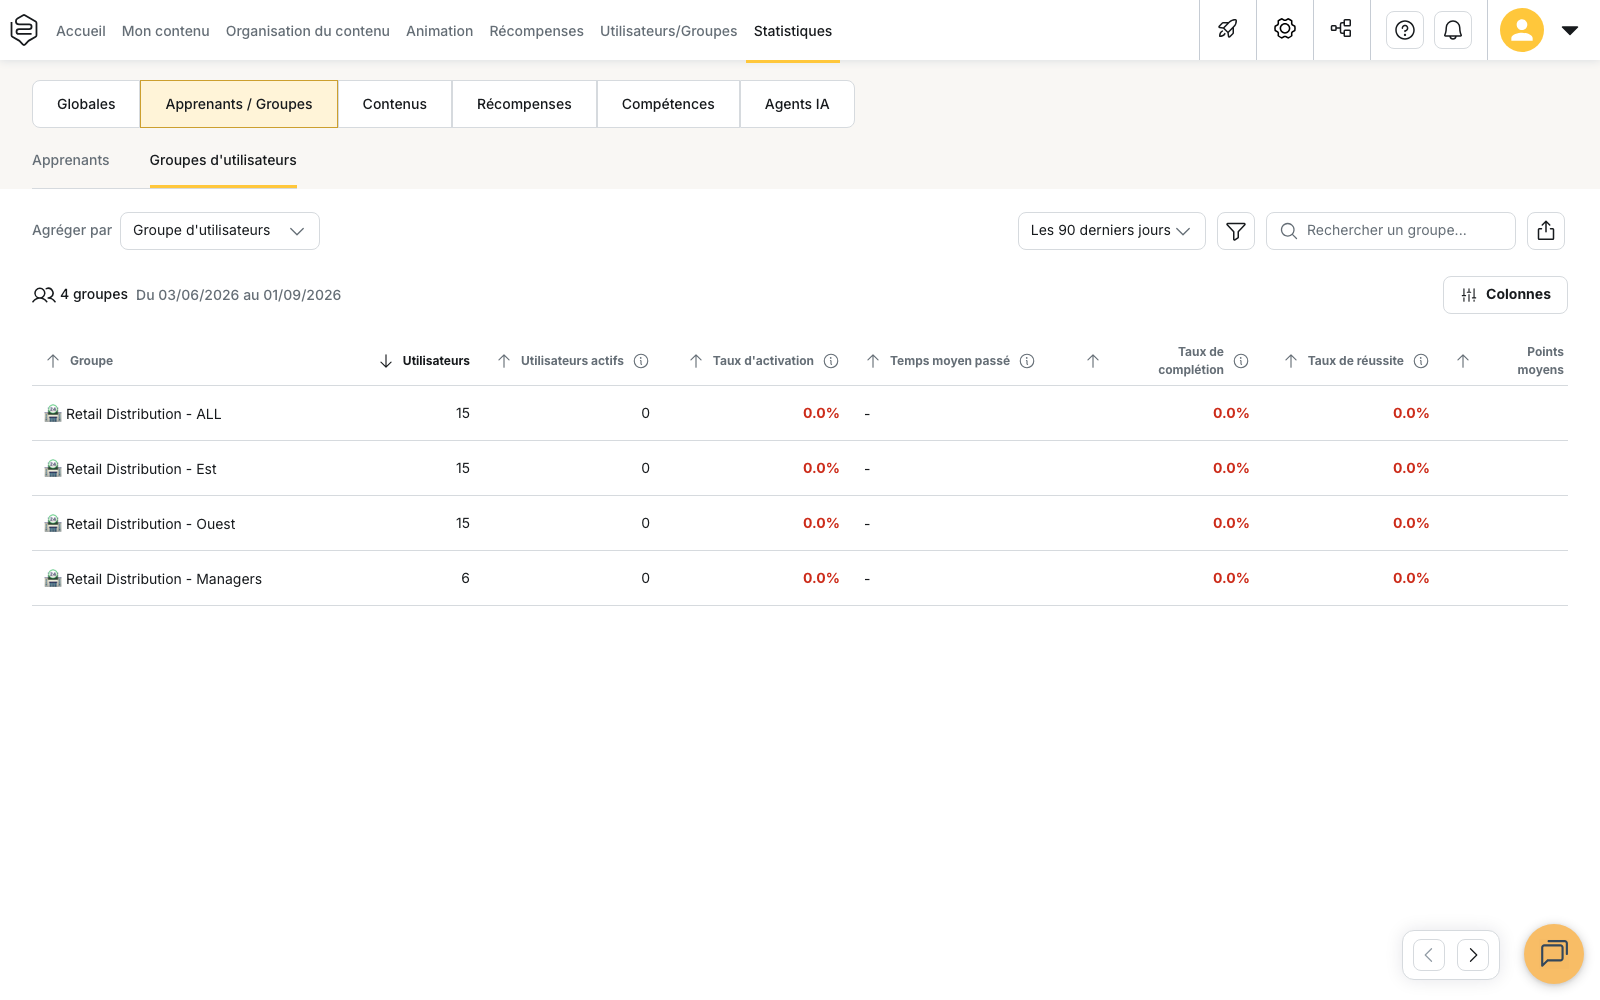The image size is (1600, 1000).
Task: Open Les 90 derniers jours dropdown
Action: 1112,231
